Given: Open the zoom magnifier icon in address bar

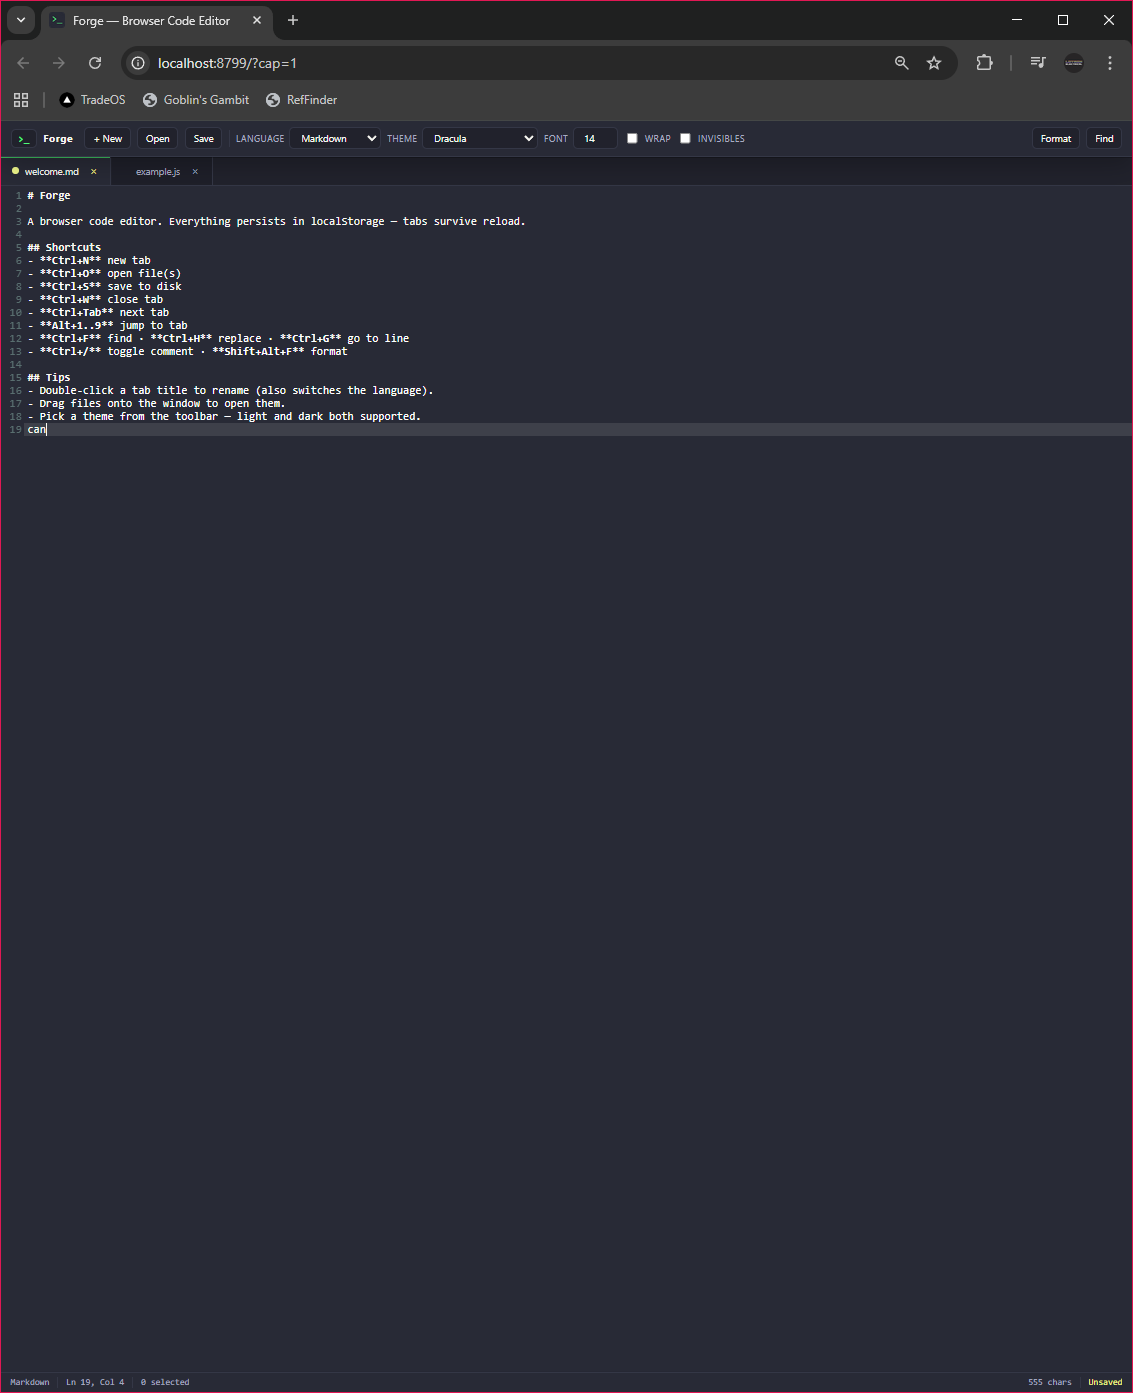Looking at the screenshot, I should click(x=901, y=63).
